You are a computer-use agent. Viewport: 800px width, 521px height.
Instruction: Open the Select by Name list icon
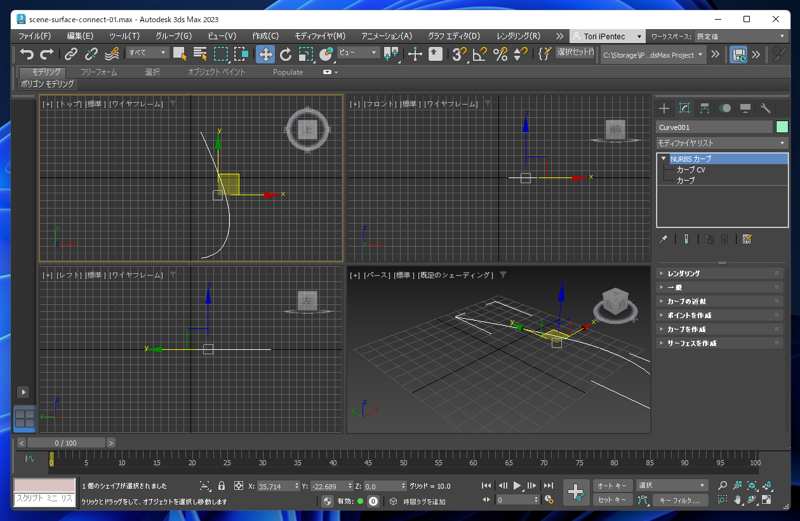[200, 54]
